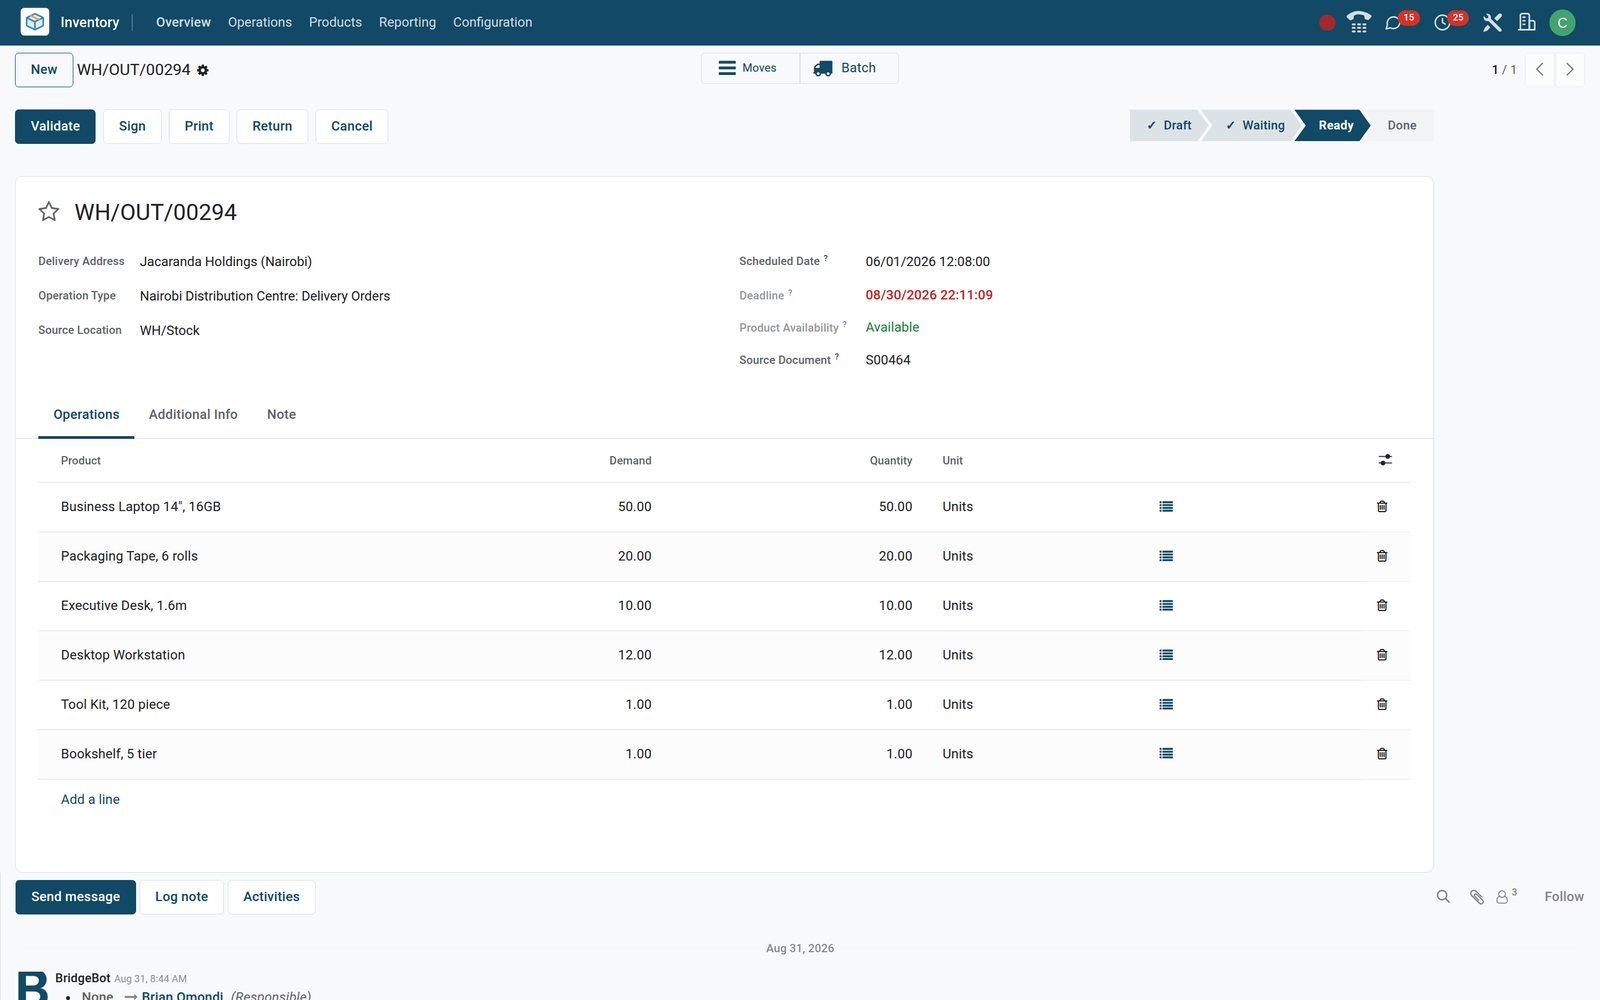1600x1000 pixels.
Task: Validate the delivery order
Action: 55,126
